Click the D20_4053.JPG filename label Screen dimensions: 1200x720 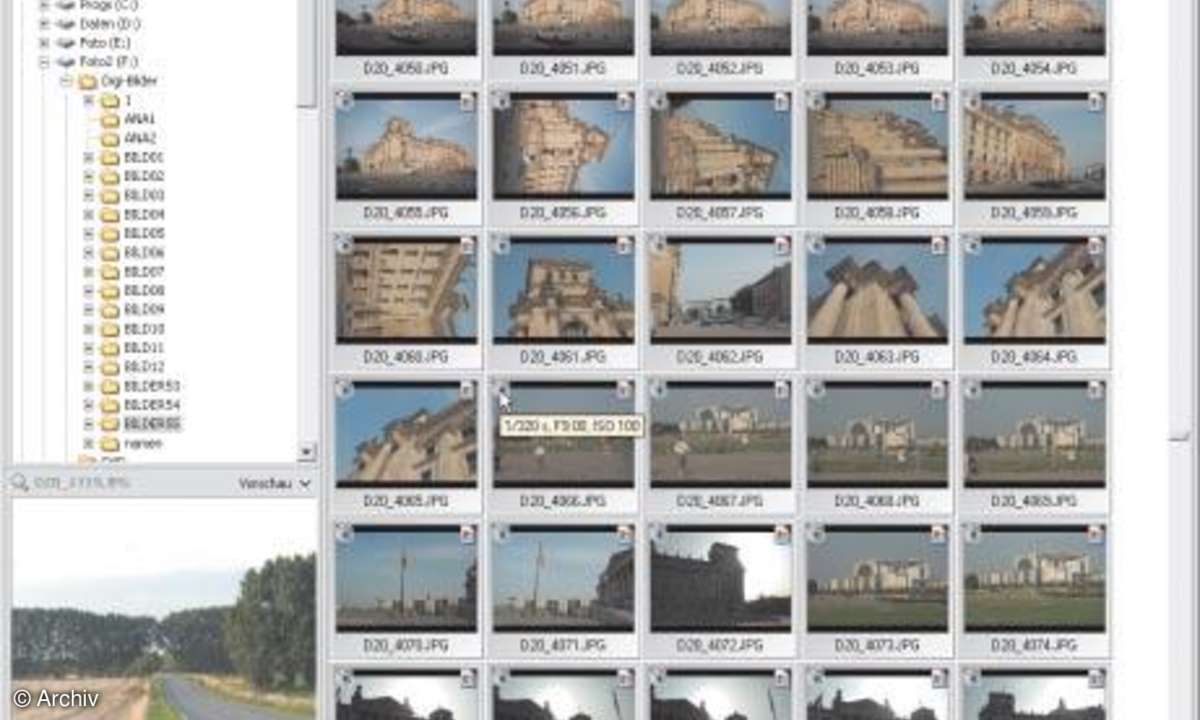[x=877, y=69]
